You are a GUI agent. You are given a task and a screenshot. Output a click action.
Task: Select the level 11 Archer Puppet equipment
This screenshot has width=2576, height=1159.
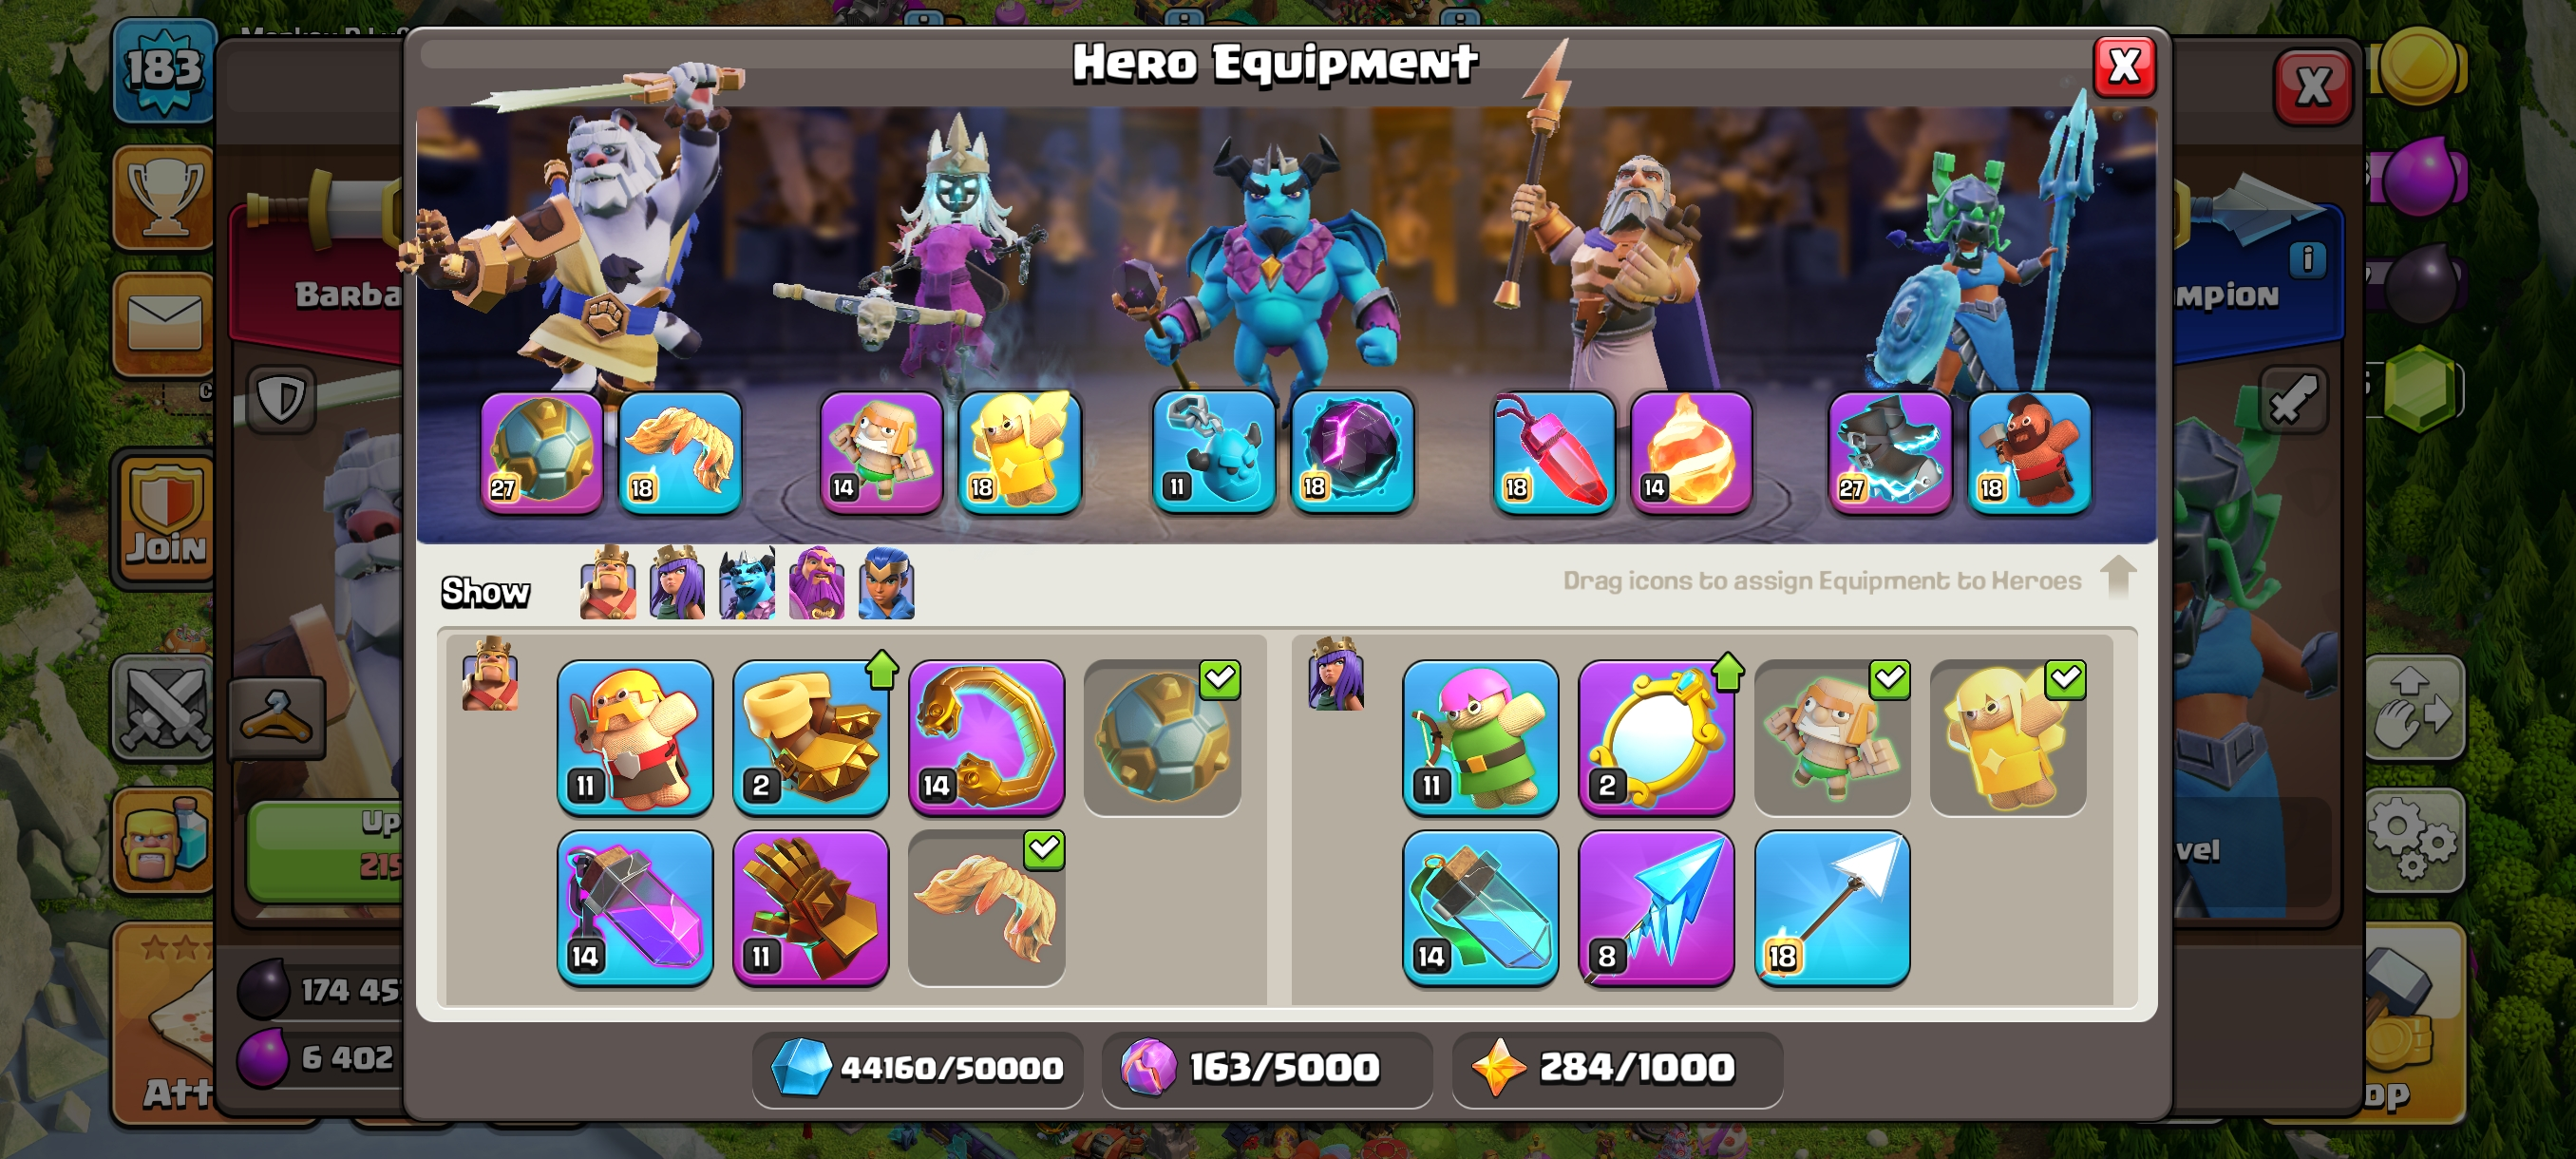pos(1481,737)
